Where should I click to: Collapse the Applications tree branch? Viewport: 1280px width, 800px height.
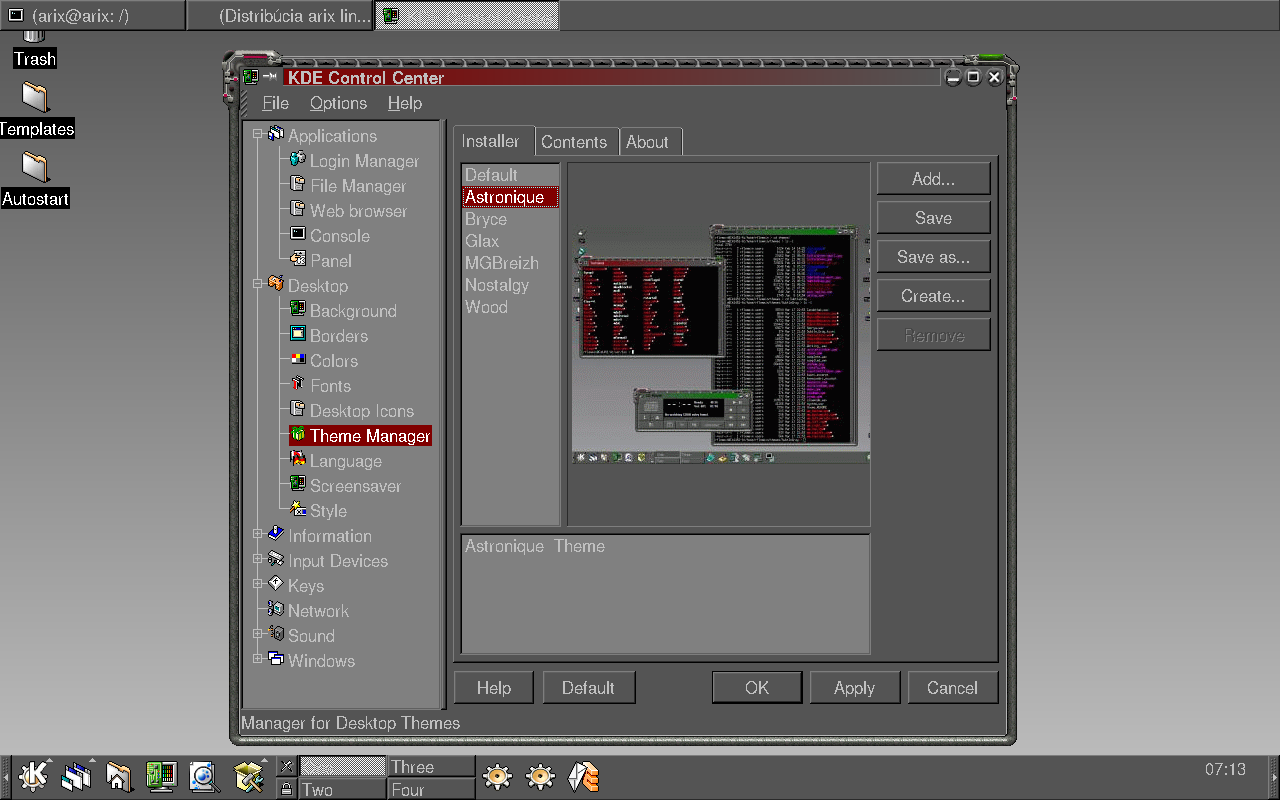pyautogui.click(x=257, y=134)
